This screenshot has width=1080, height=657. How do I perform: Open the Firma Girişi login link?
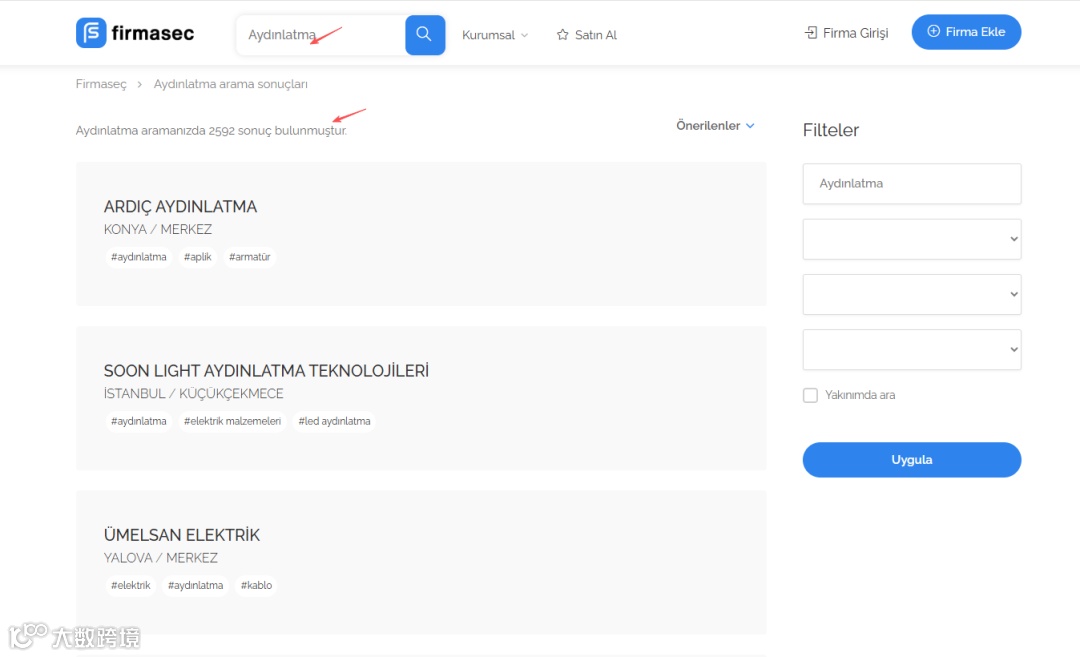[847, 32]
